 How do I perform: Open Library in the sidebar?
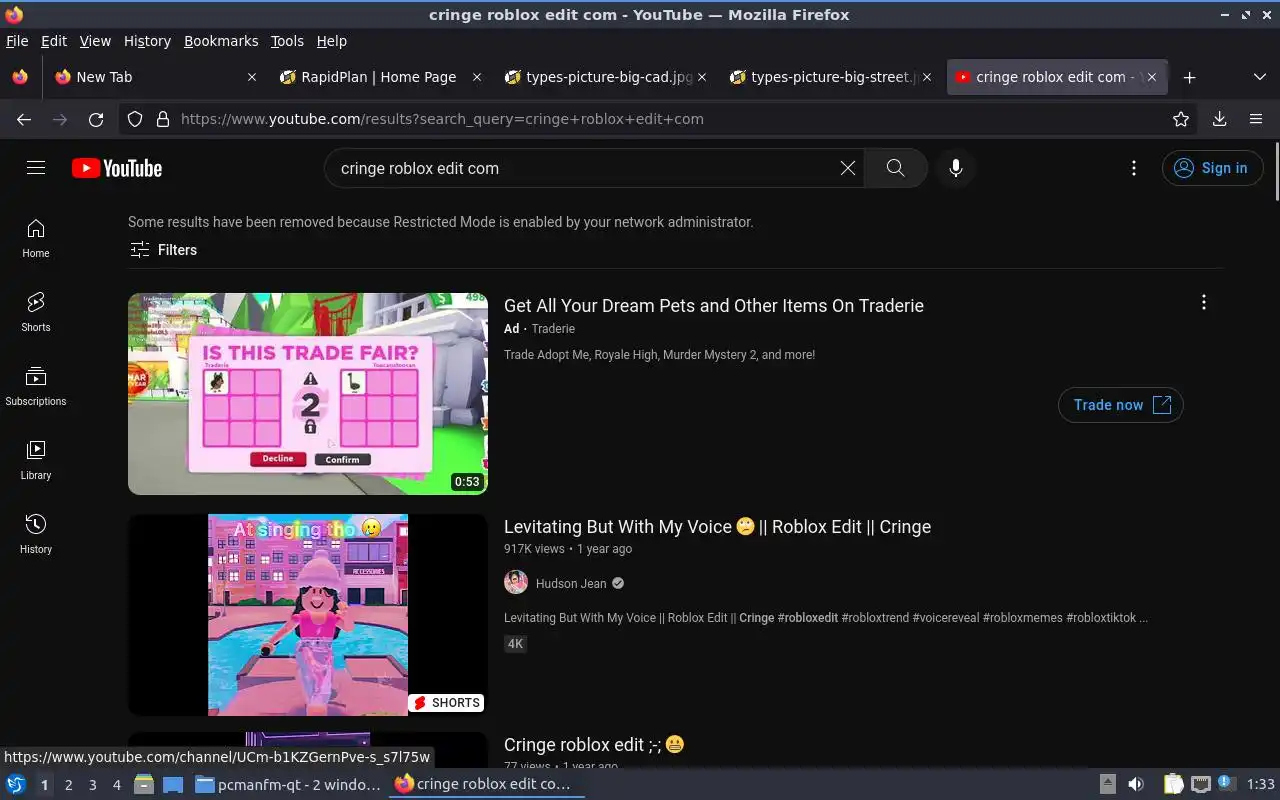(36, 461)
